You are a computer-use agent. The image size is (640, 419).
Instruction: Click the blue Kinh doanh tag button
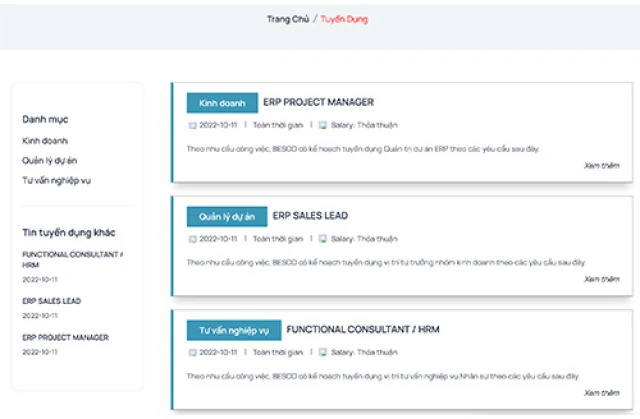point(222,103)
